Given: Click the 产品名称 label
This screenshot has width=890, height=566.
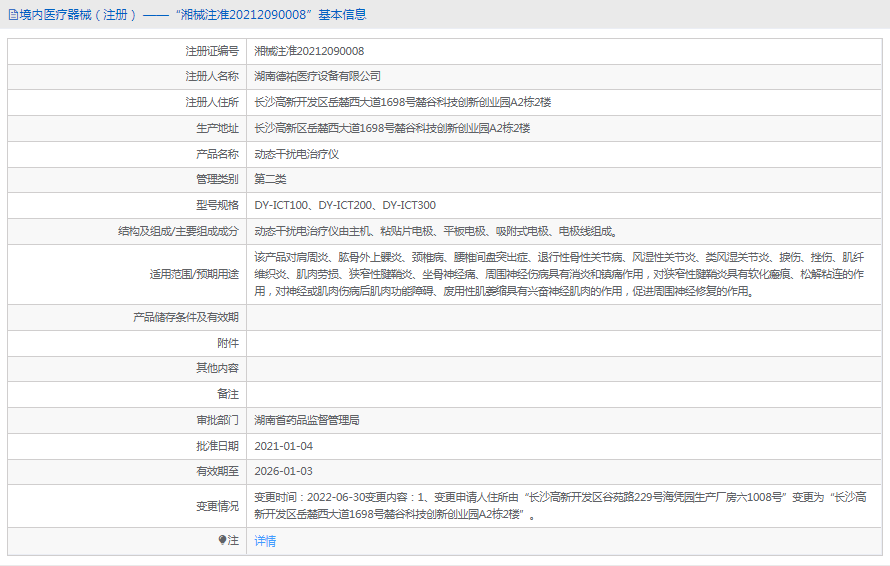Looking at the screenshot, I should 217,154.
